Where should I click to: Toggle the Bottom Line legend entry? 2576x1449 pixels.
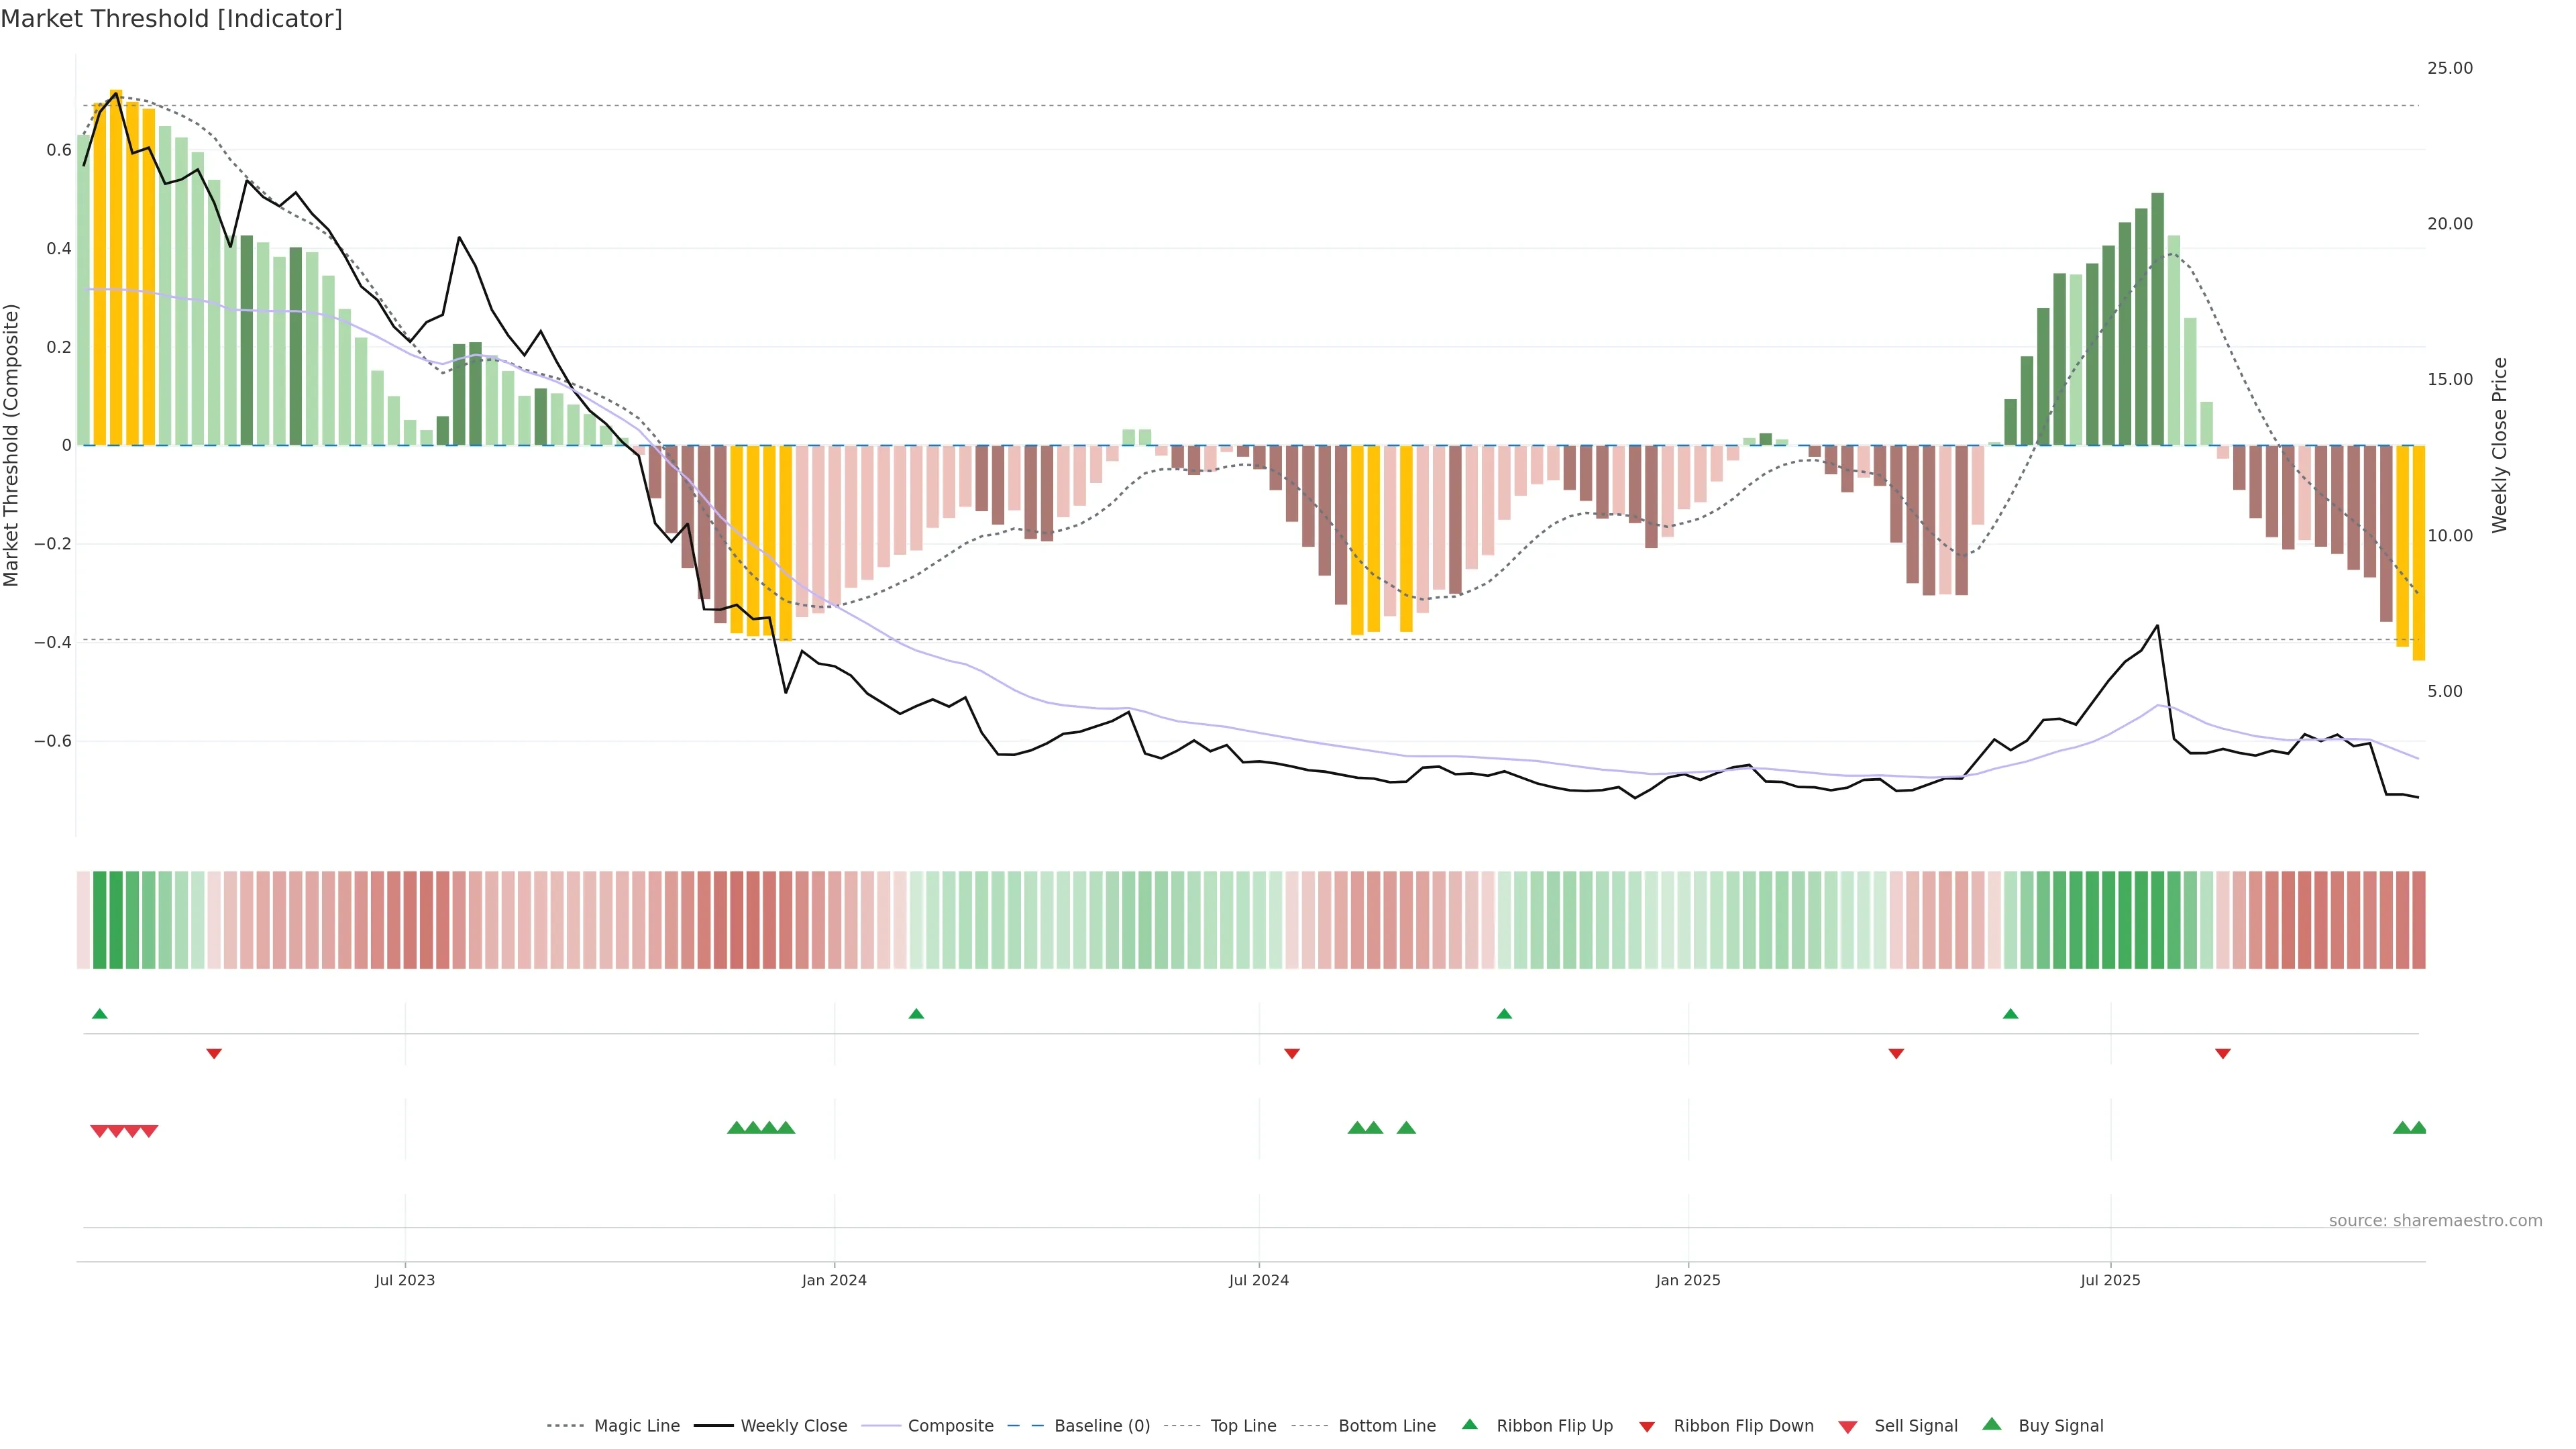pos(1386,1426)
